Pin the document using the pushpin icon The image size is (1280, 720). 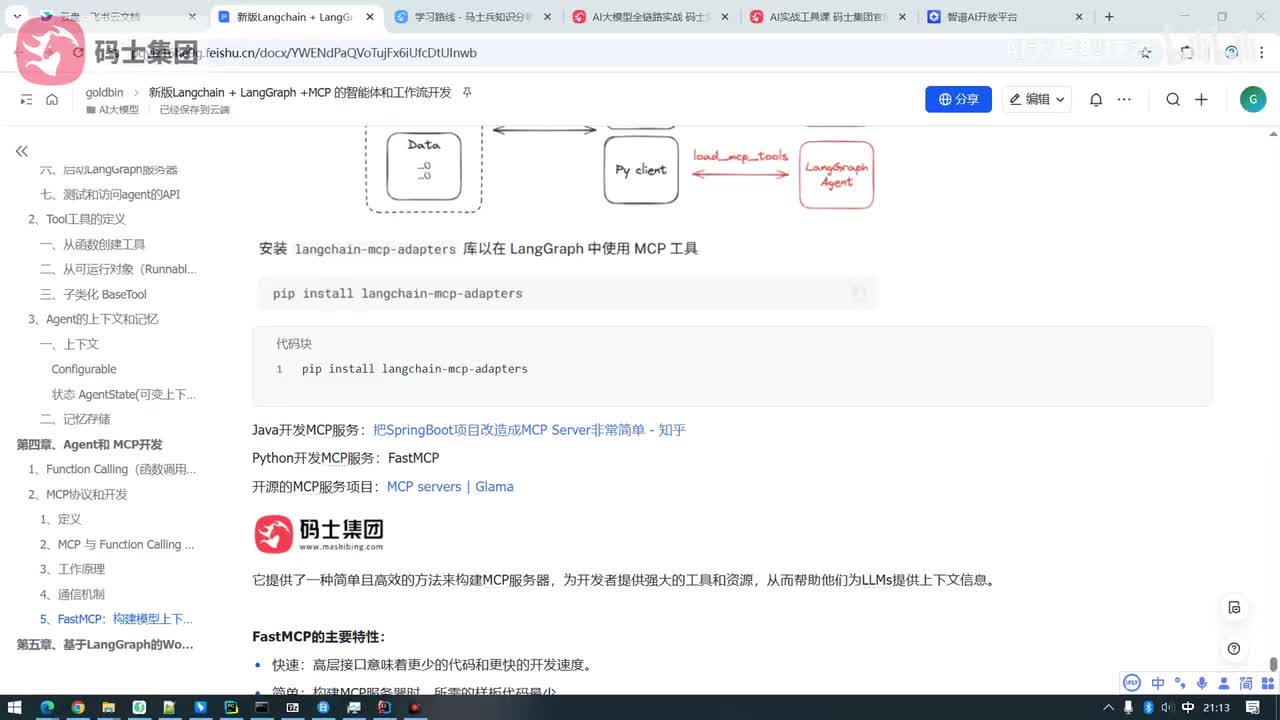click(x=467, y=92)
